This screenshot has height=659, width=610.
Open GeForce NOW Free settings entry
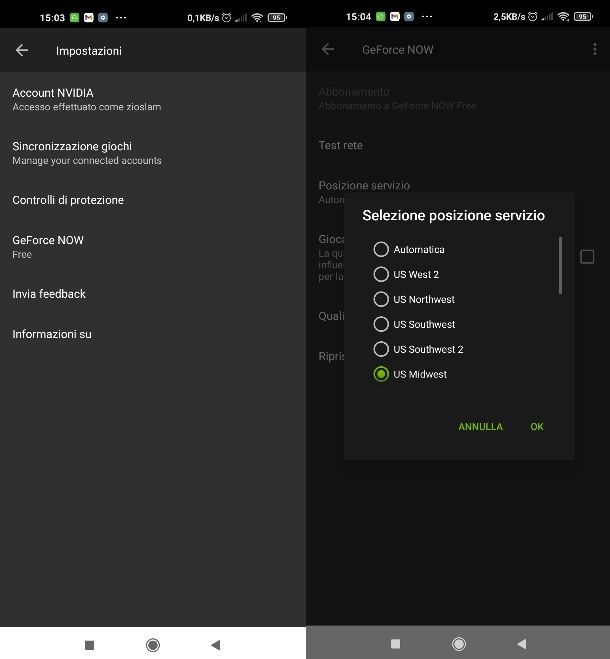click(153, 247)
